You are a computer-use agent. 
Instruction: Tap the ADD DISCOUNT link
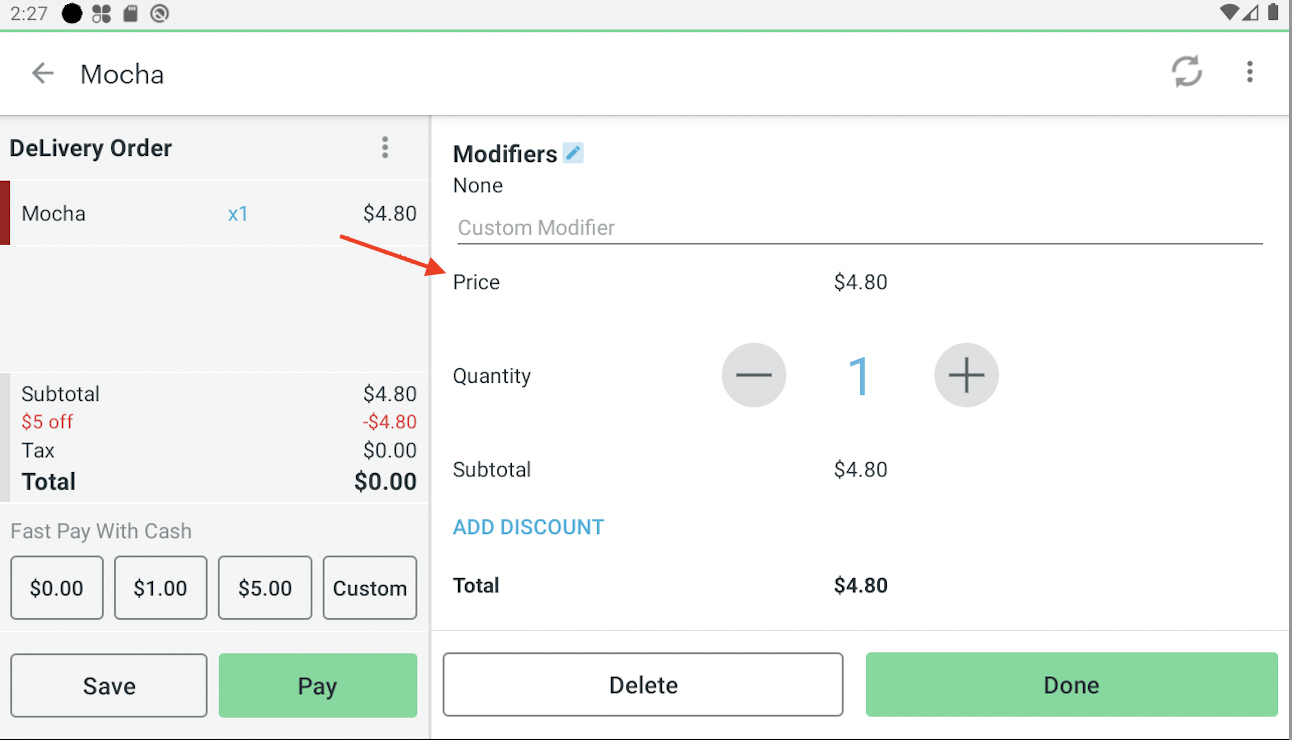click(528, 527)
